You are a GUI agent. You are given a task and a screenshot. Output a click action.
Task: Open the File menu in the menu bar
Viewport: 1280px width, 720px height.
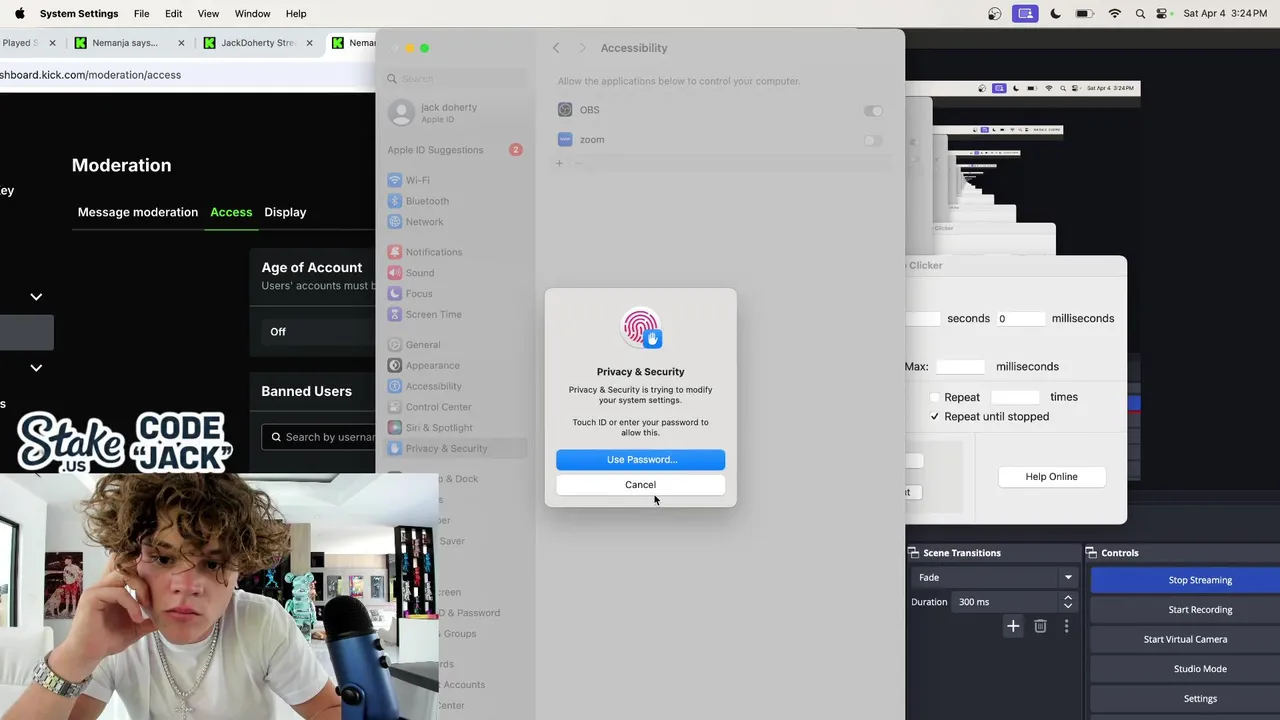[142, 14]
